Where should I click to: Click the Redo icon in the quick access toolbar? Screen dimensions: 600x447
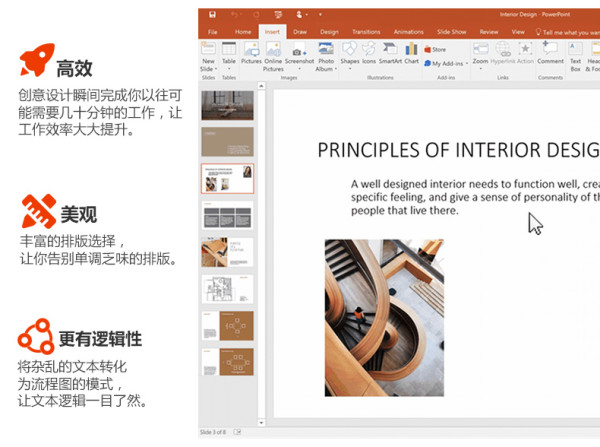(256, 15)
